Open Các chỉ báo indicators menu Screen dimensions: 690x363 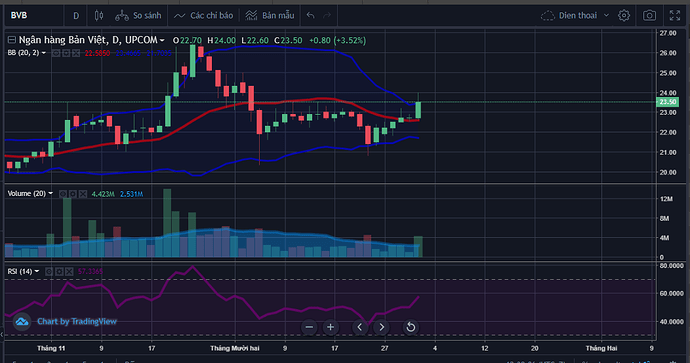[203, 16]
